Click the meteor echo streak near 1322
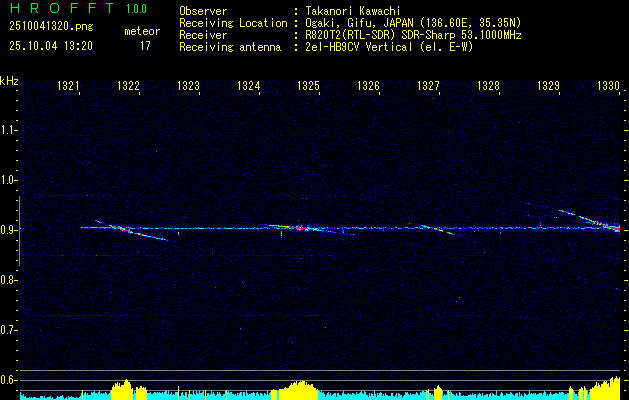Image resolution: width=629 pixels, height=400 pixels. point(125,230)
